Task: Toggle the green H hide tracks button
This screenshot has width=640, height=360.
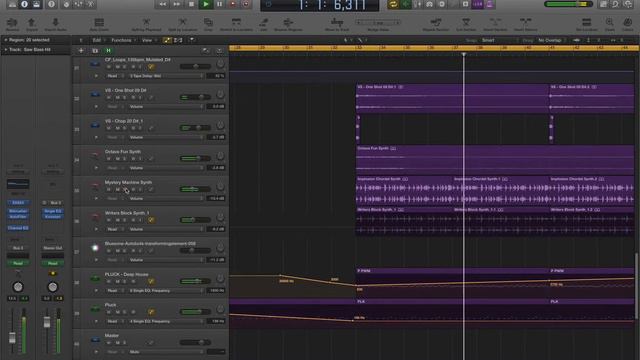Action: (108, 51)
